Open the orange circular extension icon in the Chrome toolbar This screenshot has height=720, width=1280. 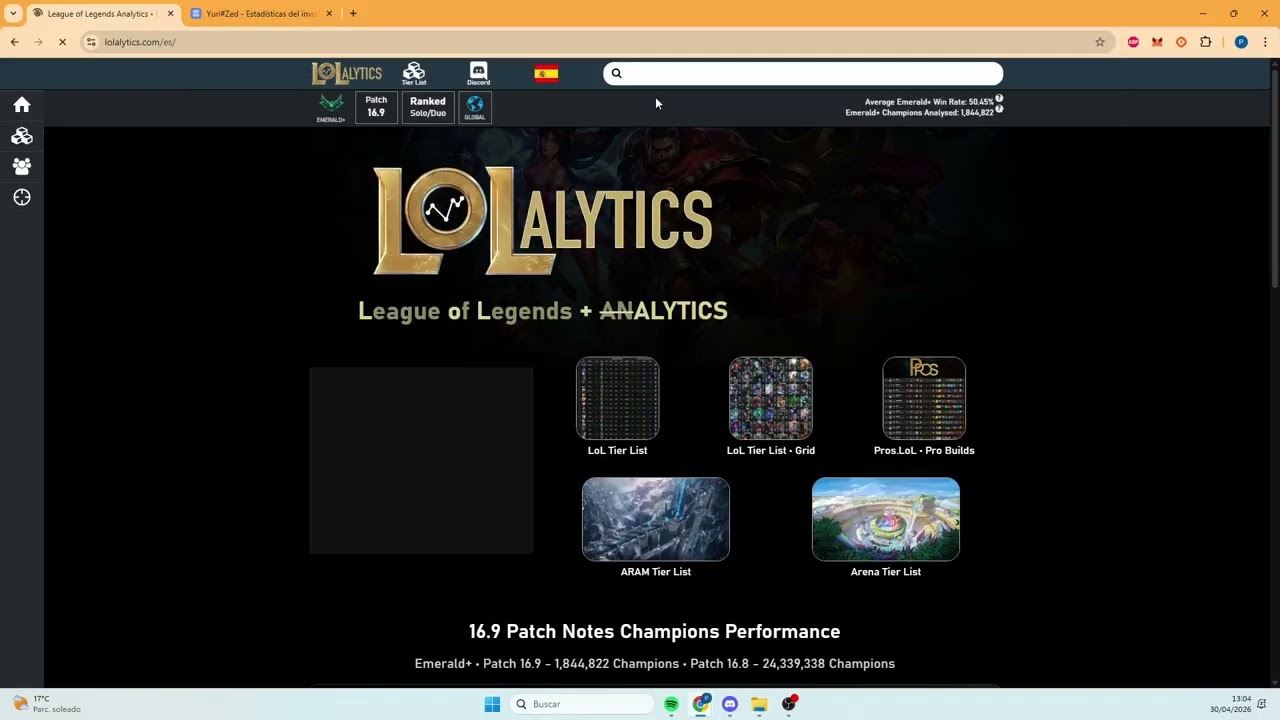click(x=1181, y=42)
